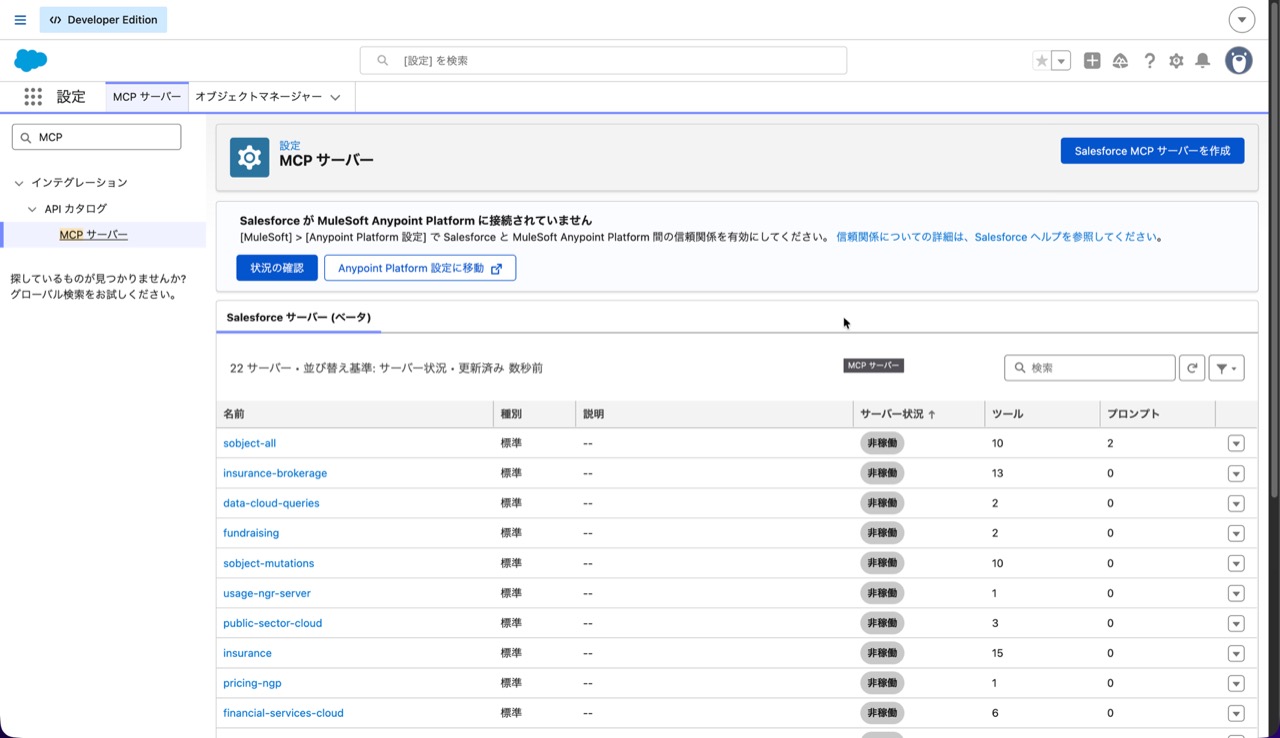Image resolution: width=1280 pixels, height=738 pixels.
Task: Open the App Launcher grid icon
Action: [33, 97]
